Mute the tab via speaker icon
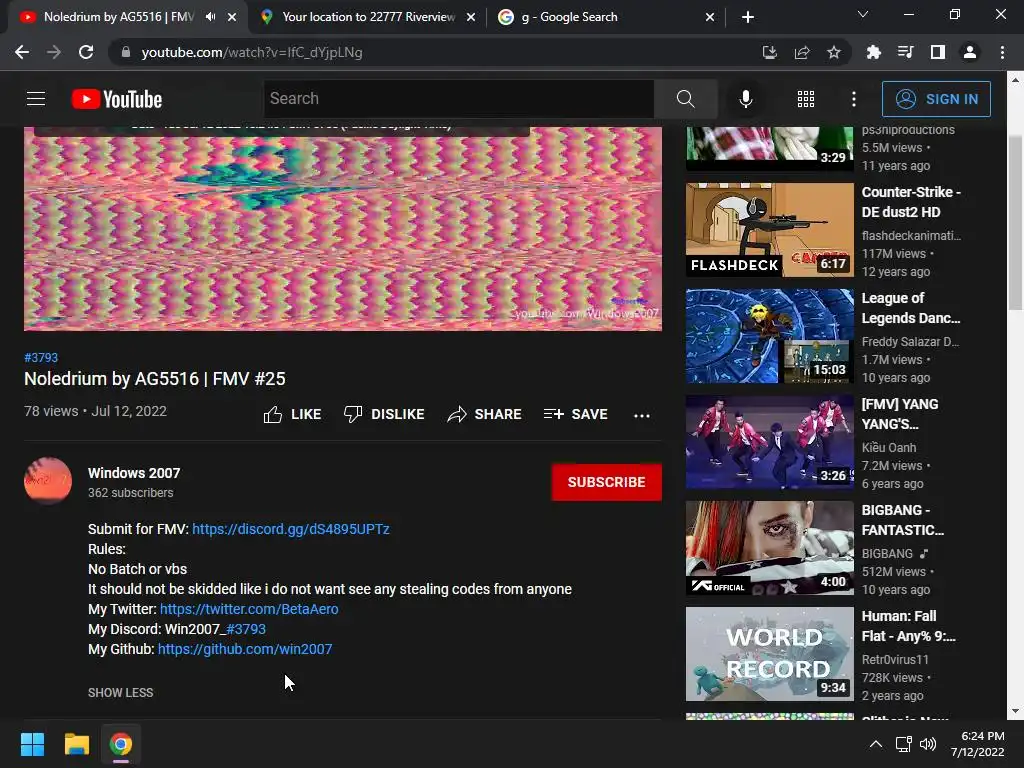 tap(210, 17)
